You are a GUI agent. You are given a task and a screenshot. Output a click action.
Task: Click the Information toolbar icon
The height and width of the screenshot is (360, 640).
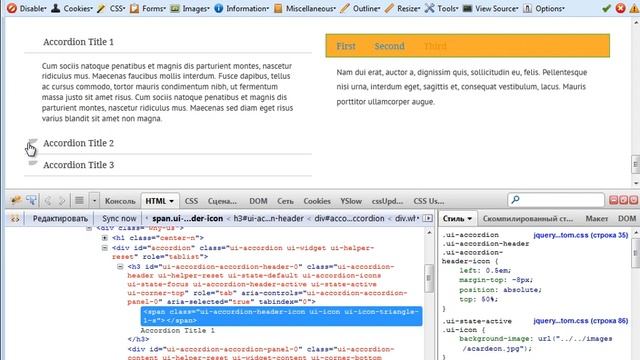click(x=219, y=8)
